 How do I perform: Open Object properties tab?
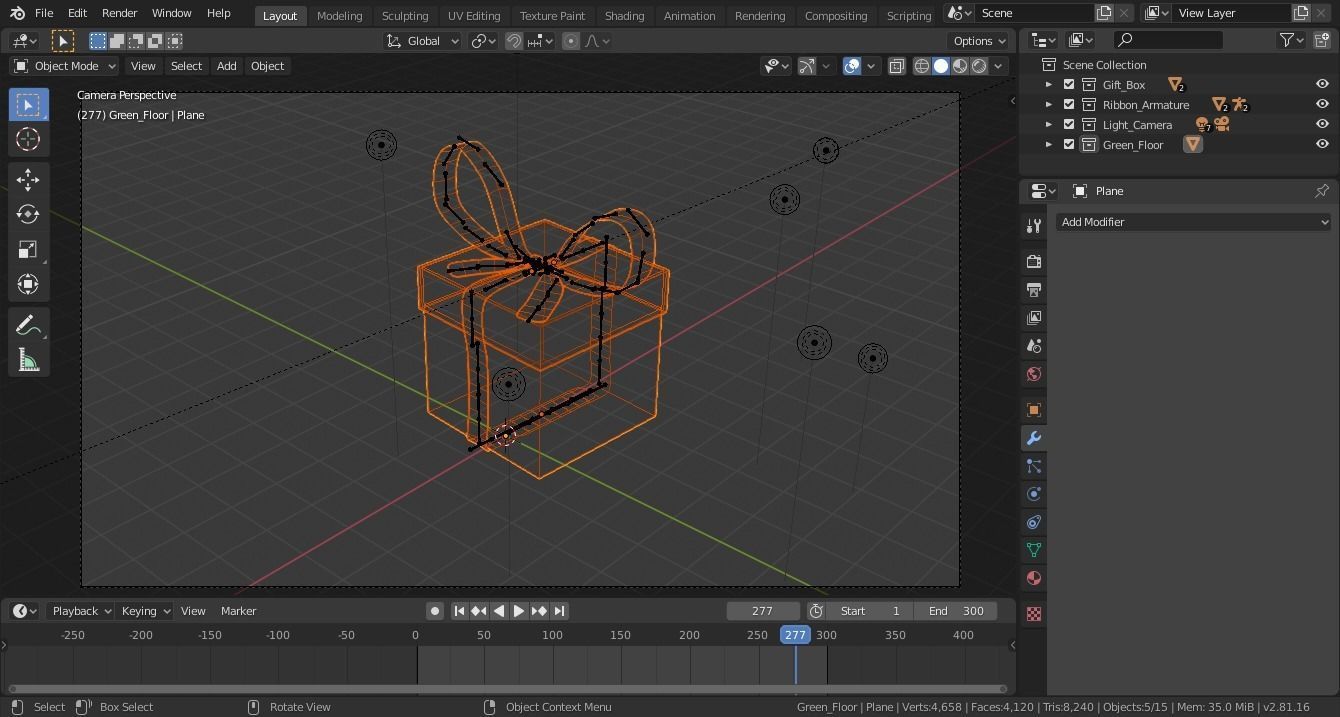pyautogui.click(x=1033, y=410)
